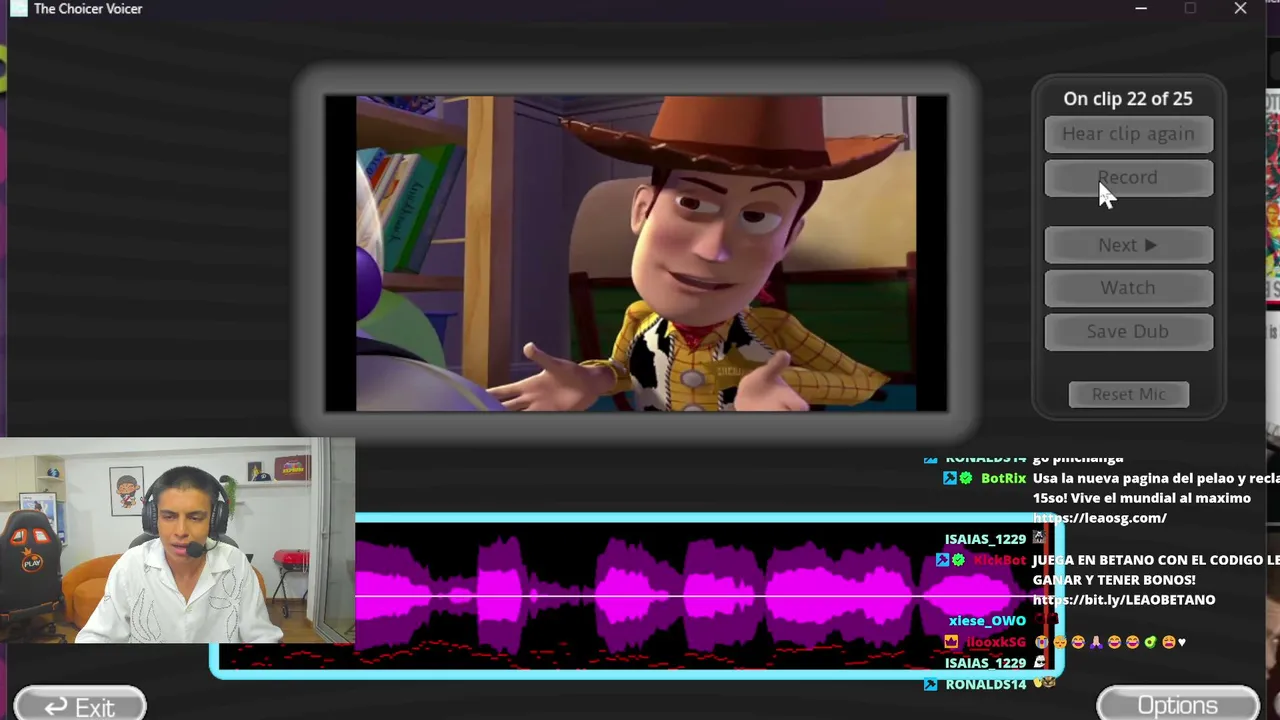
Task: Save the dub with Save Dub
Action: point(1128,332)
